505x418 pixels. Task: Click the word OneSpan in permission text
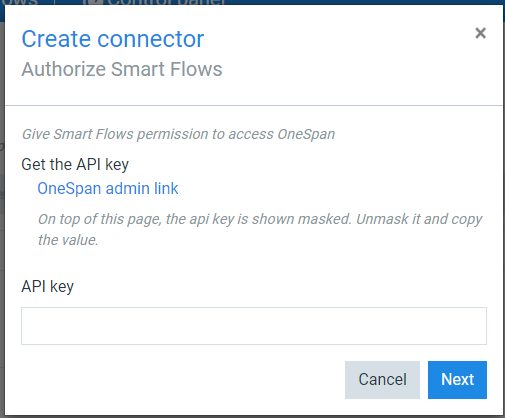coord(306,134)
